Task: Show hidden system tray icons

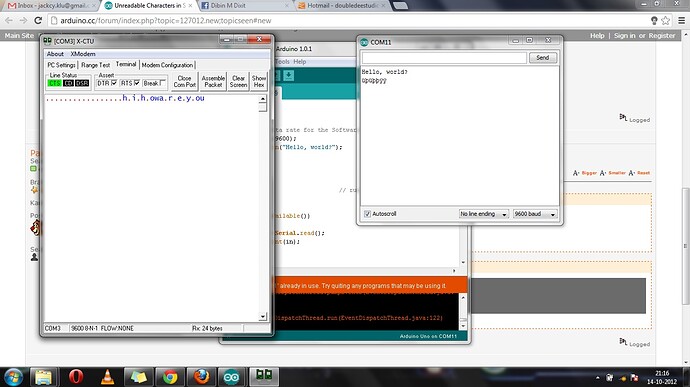Action: tap(598, 378)
